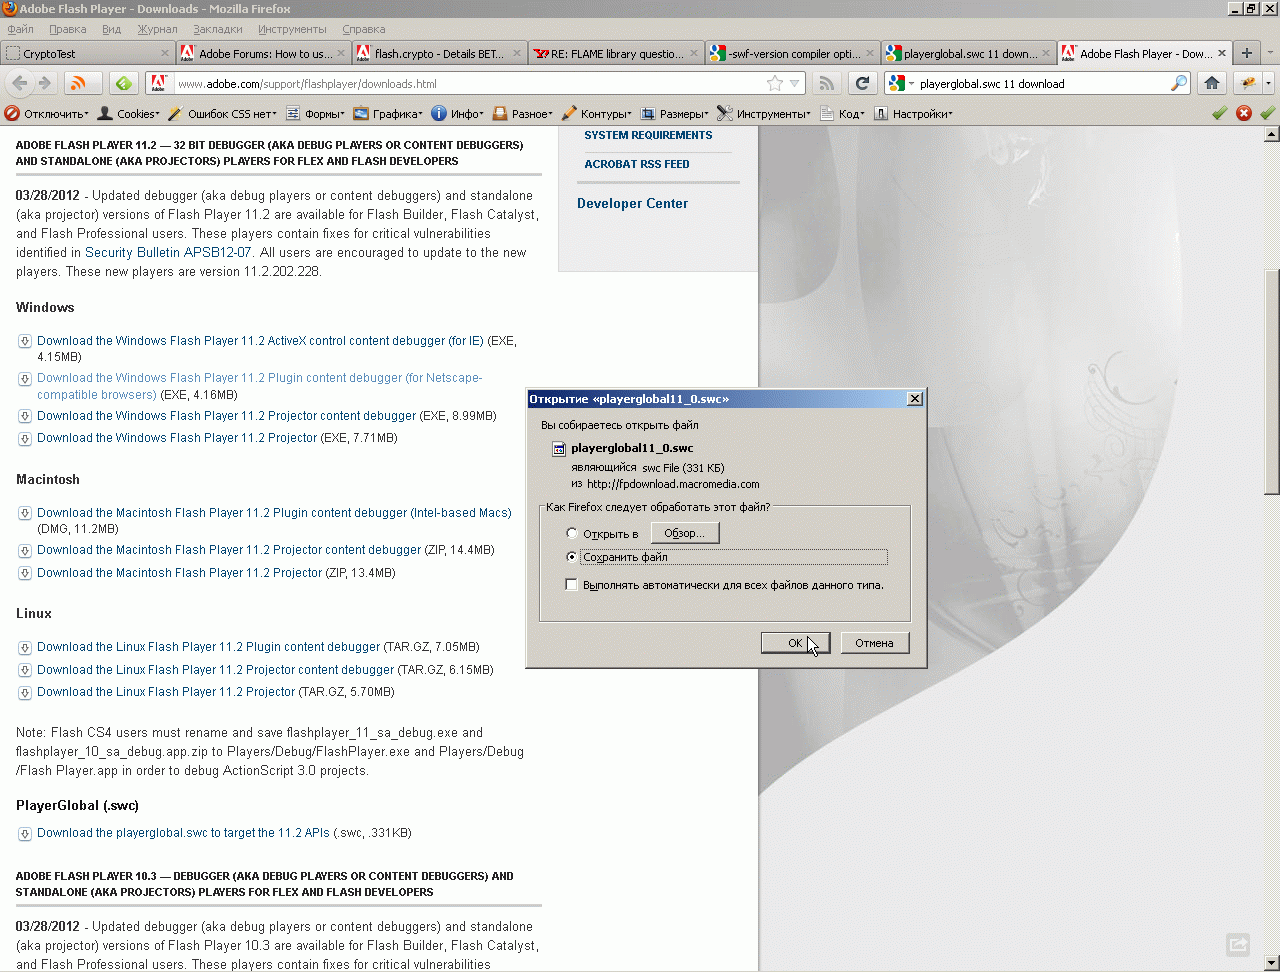Open the ACROBAT RSS FEED sidebar link
Screen dimensions: 1280x972
pyautogui.click(x=637, y=164)
